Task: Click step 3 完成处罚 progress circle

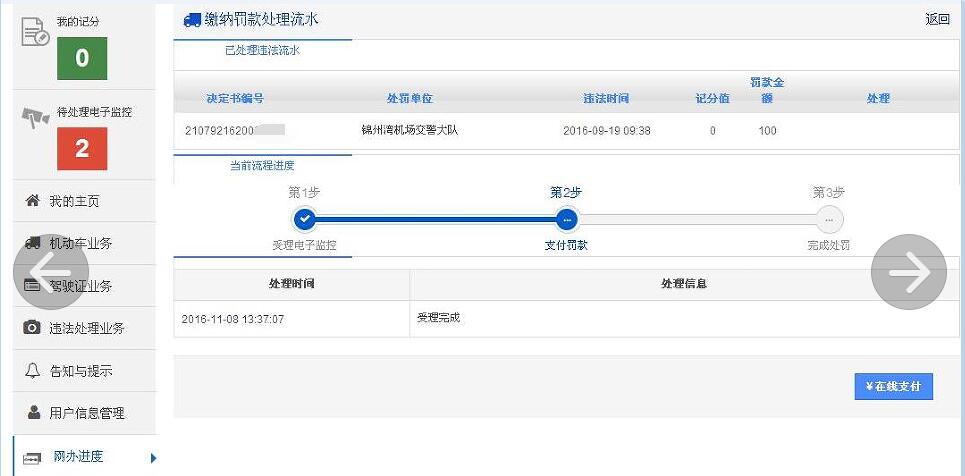Action: [829, 219]
